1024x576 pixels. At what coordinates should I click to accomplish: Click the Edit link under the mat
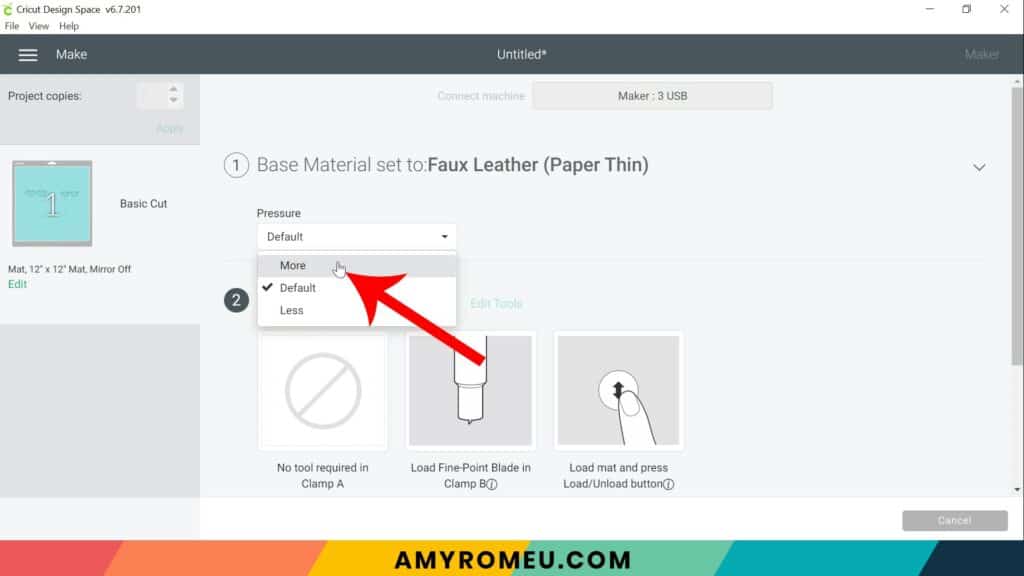pyautogui.click(x=17, y=284)
